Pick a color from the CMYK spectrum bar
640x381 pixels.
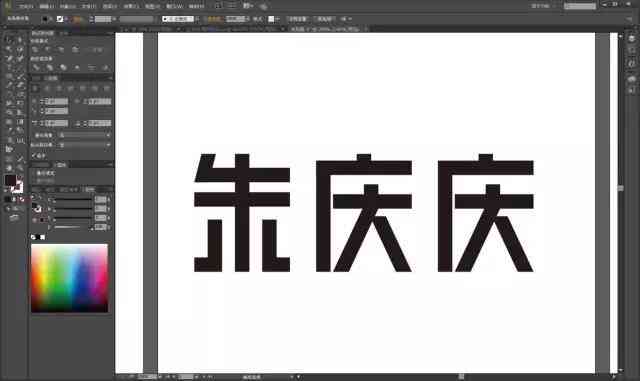(x=69, y=278)
